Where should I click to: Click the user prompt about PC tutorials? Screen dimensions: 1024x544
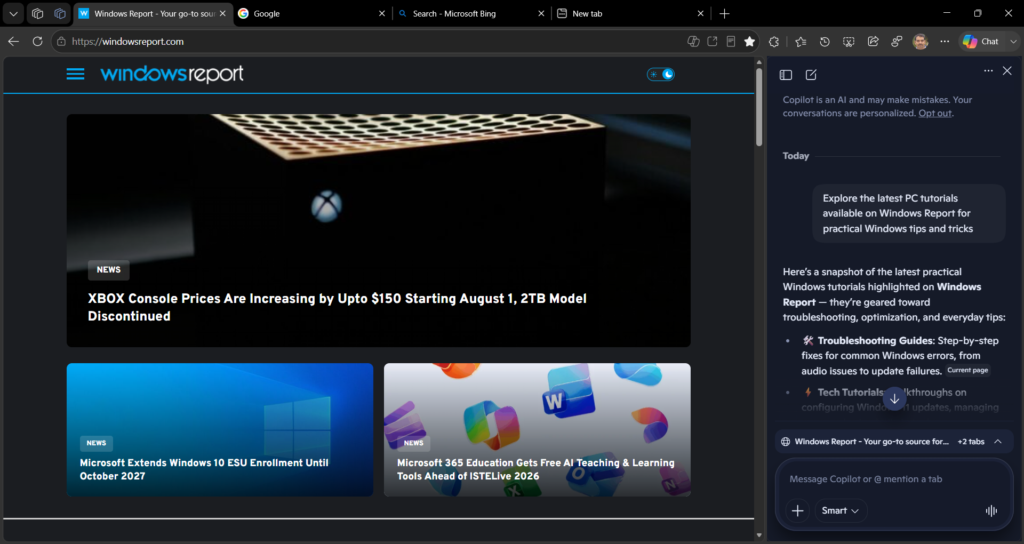(908, 214)
